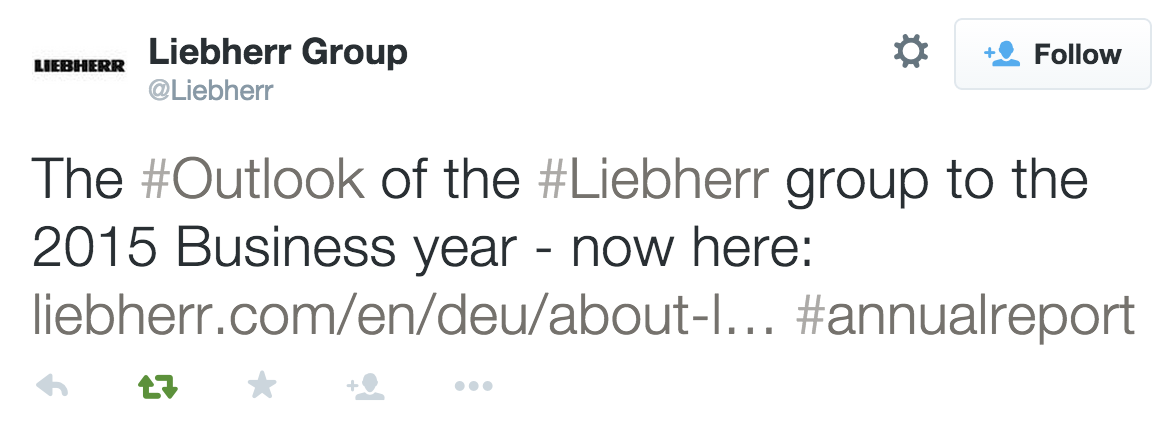Undo the green retweet

click(156, 387)
